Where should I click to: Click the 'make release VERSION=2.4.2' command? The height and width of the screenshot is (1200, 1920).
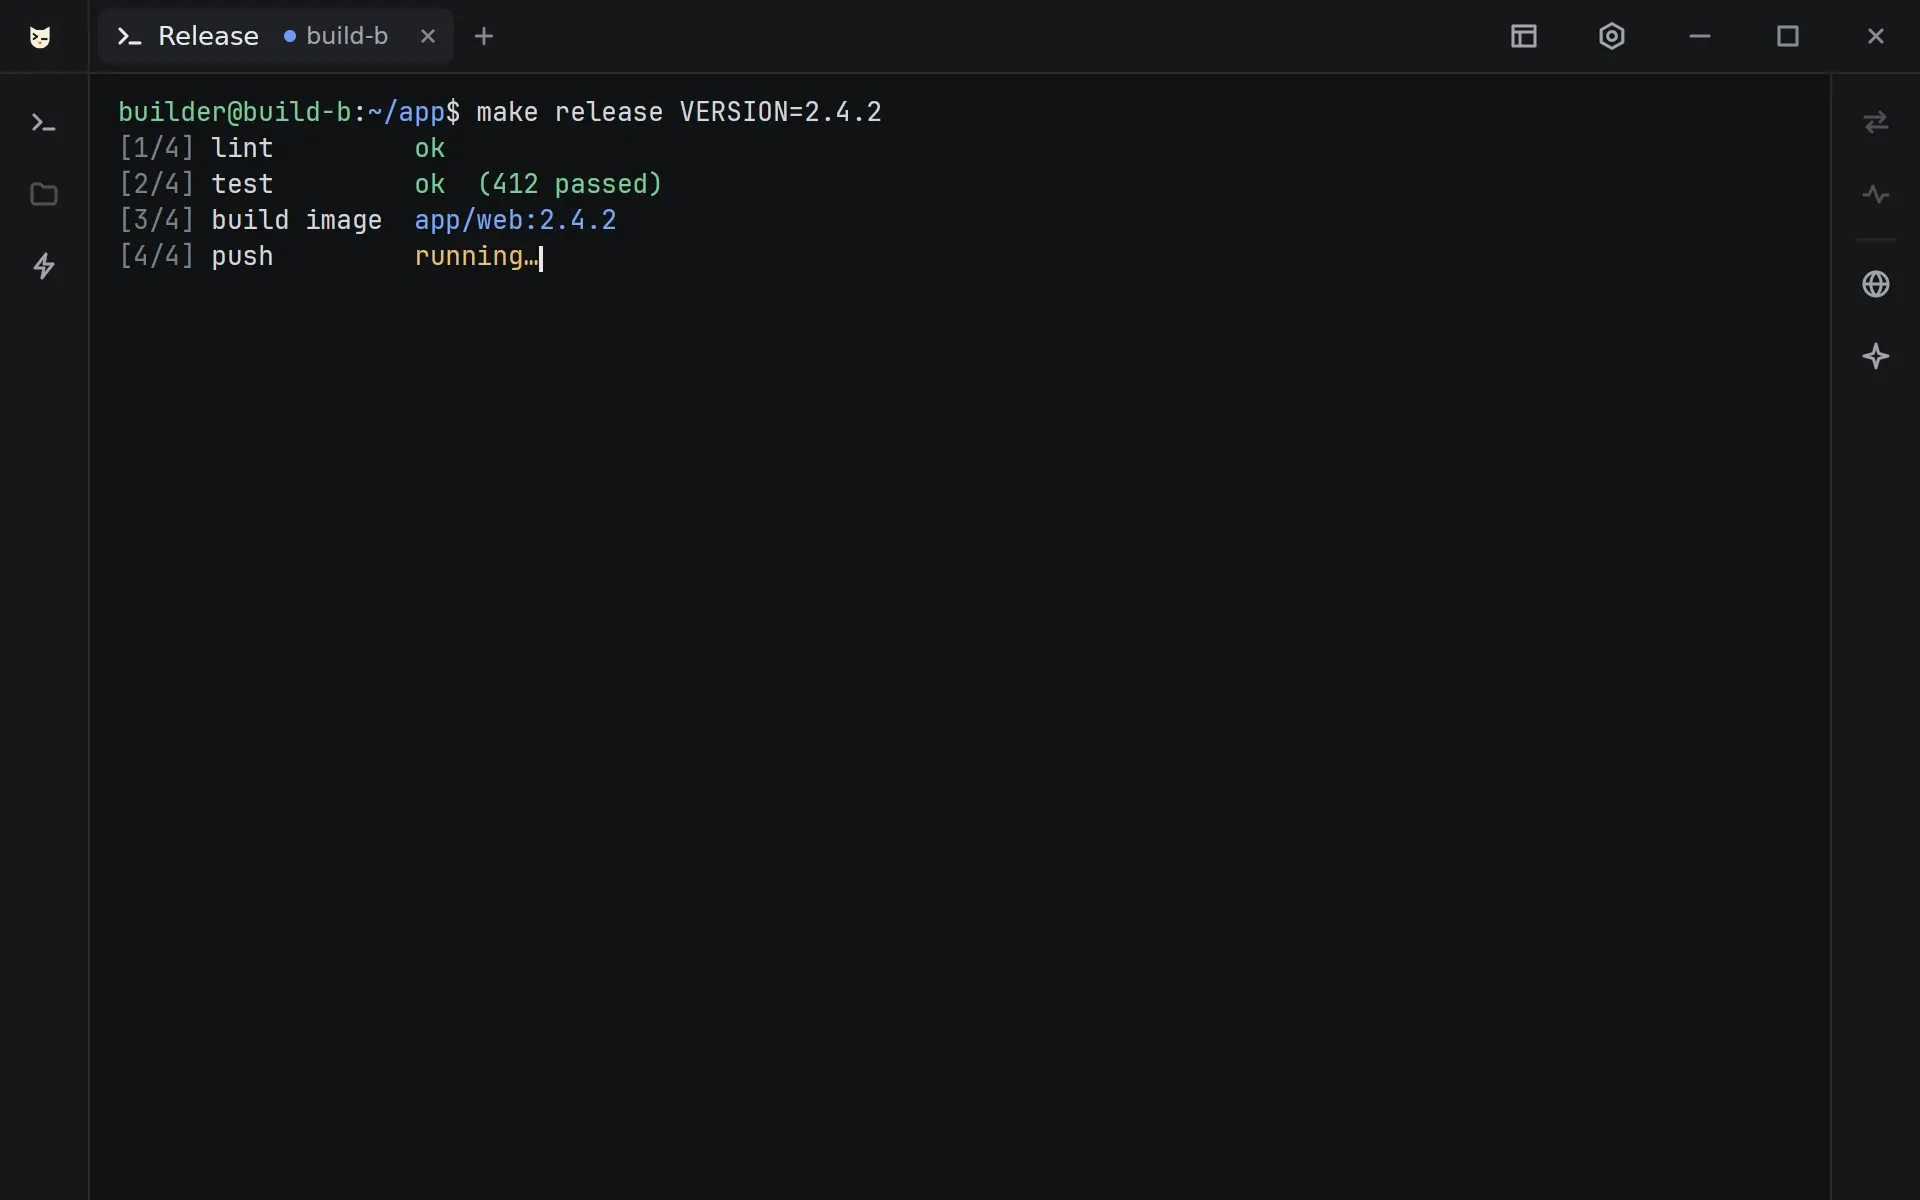pos(679,112)
